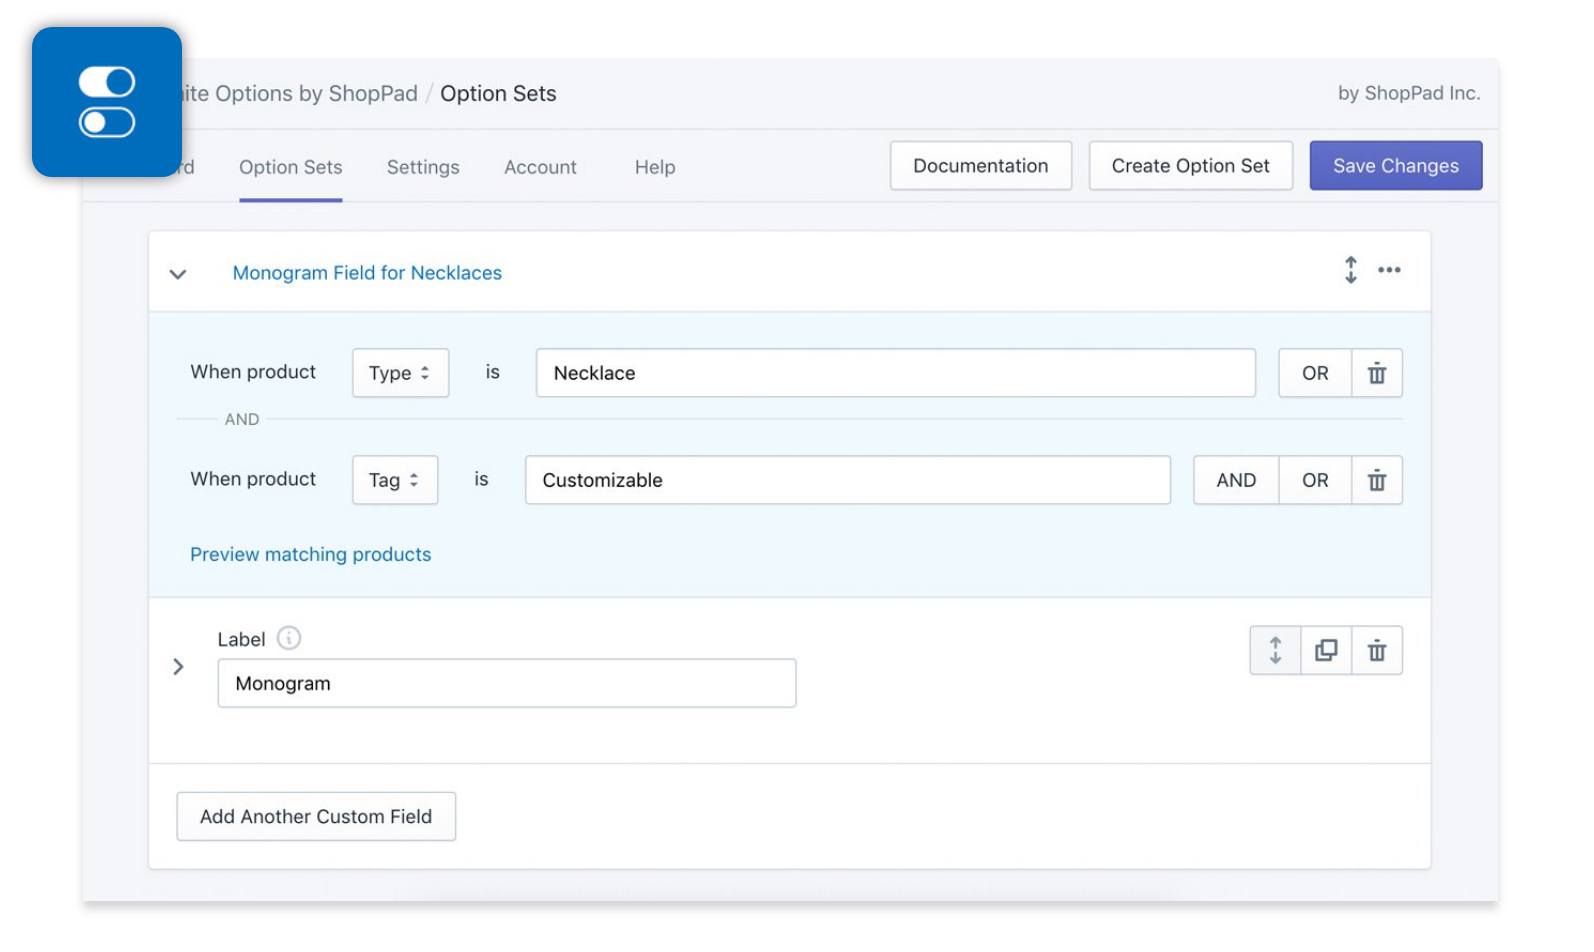1594x952 pixels.
Task: Switch to the Option Sets tab
Action: [x=290, y=167]
